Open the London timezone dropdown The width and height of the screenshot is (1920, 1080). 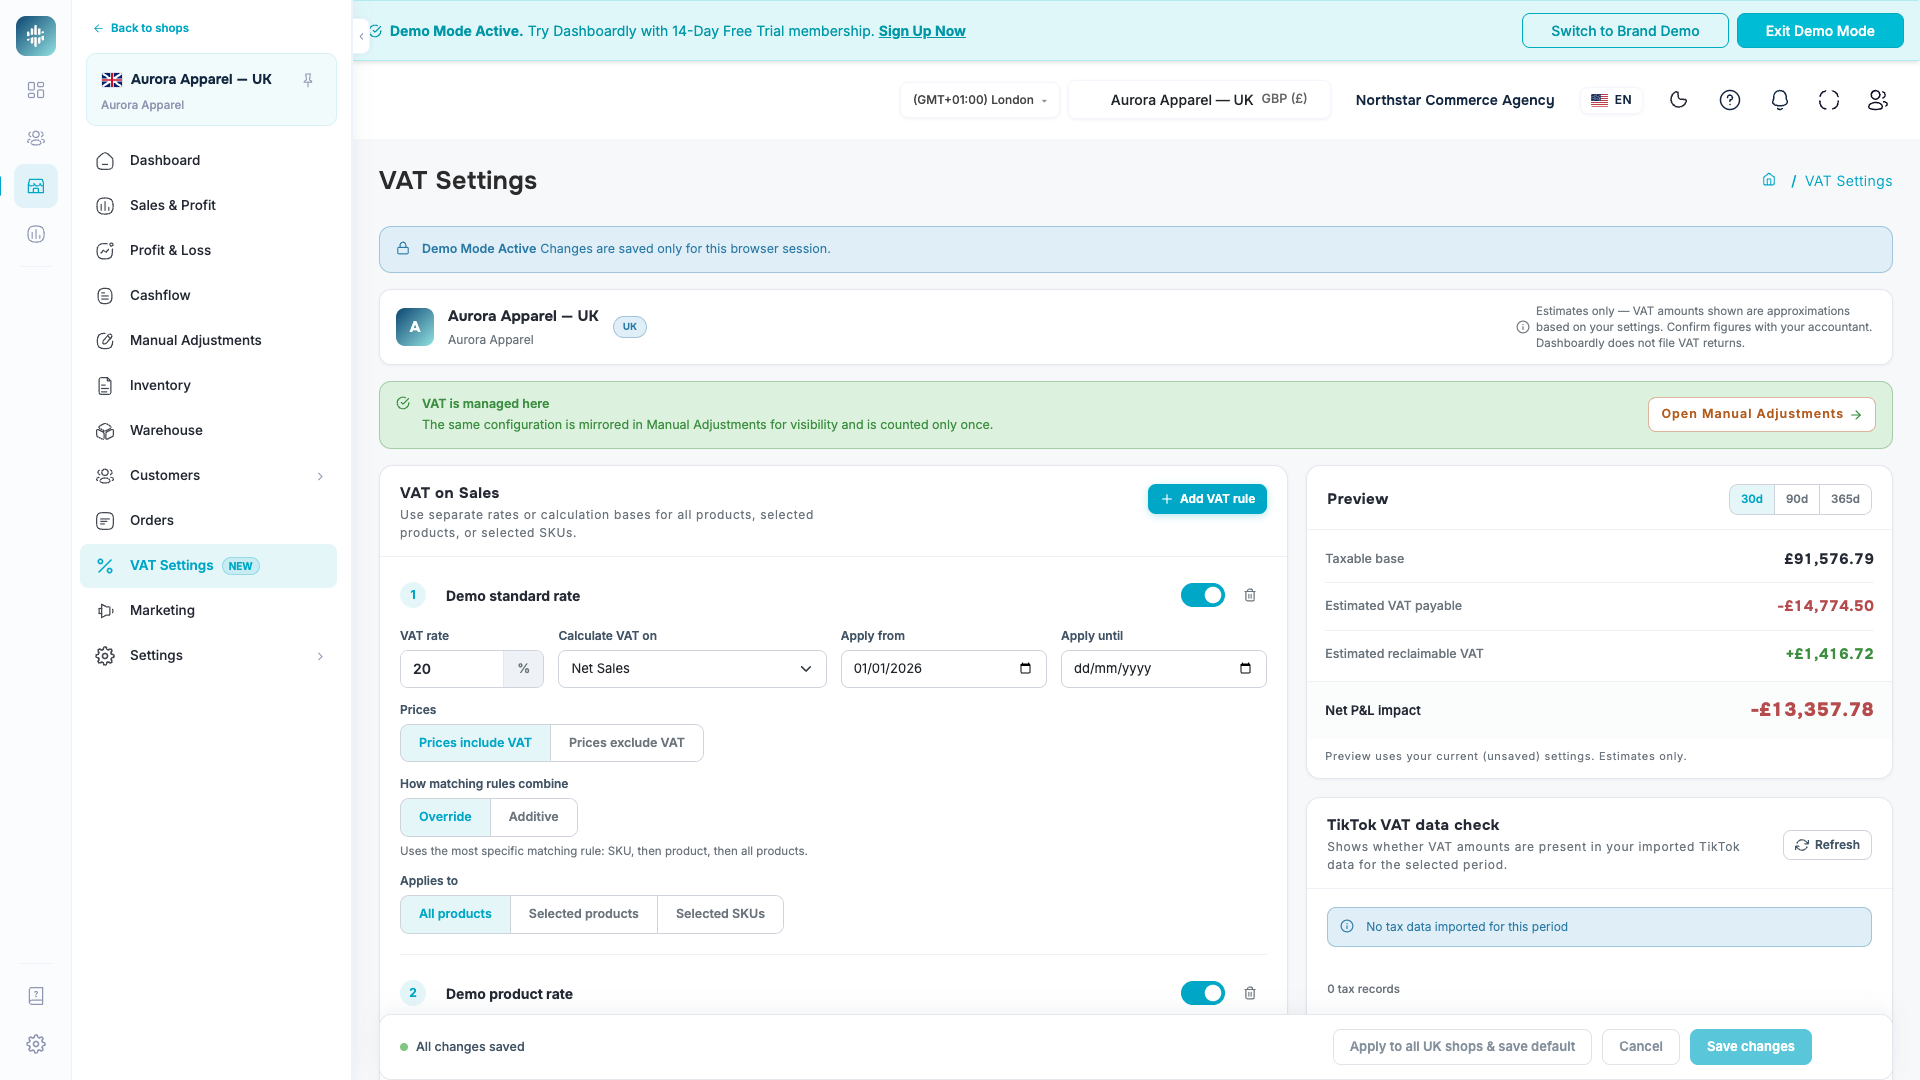click(980, 100)
